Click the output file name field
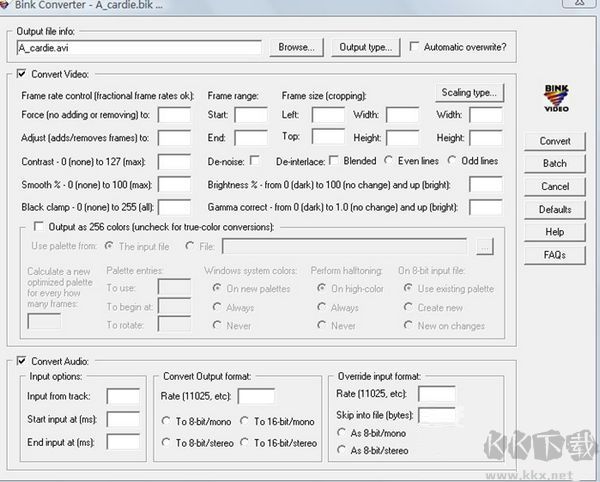The width and height of the screenshot is (600, 482). [x=139, y=47]
